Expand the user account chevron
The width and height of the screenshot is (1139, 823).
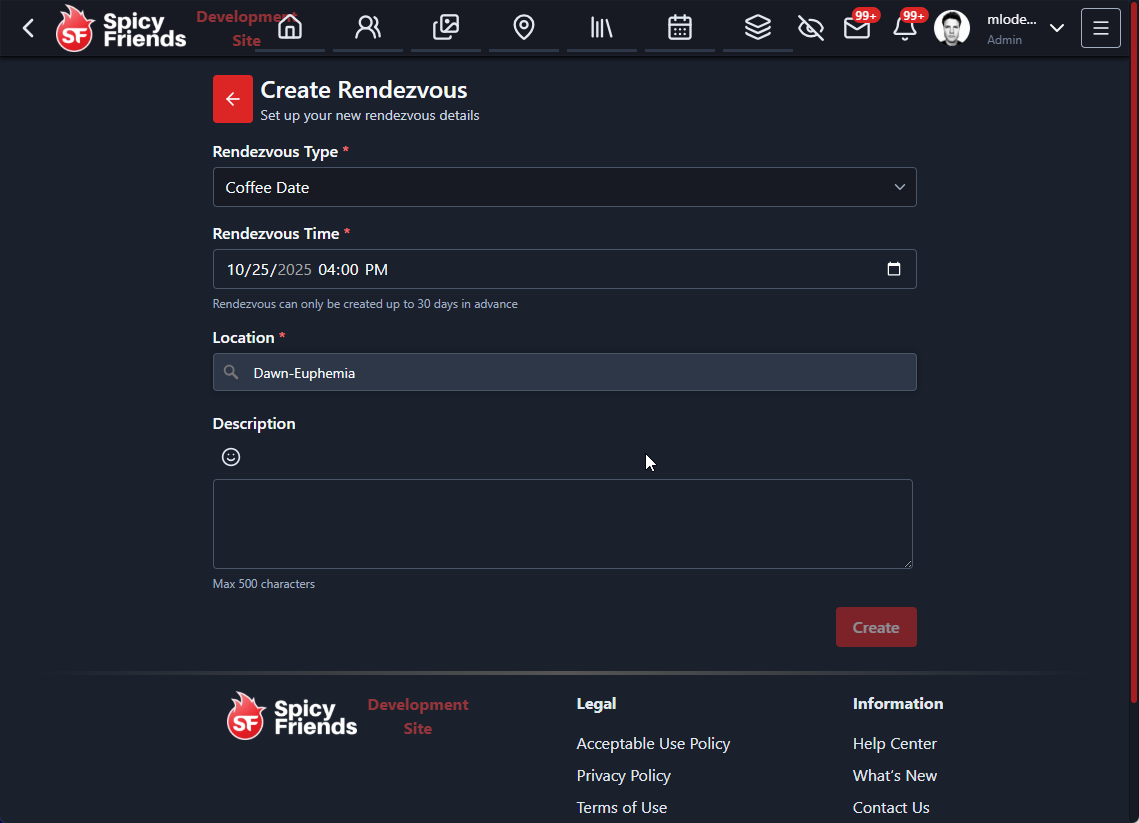tap(1057, 28)
